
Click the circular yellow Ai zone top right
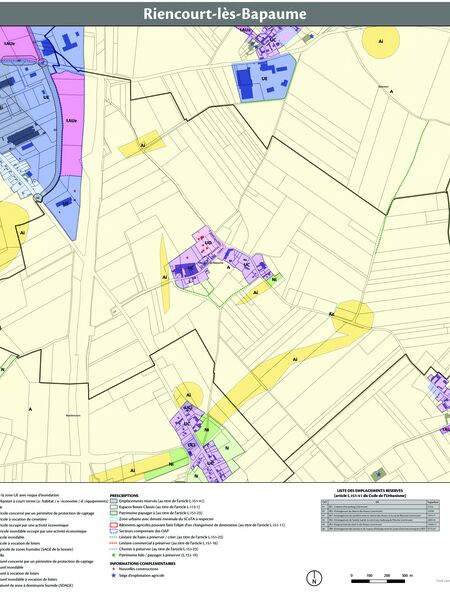tap(381, 41)
